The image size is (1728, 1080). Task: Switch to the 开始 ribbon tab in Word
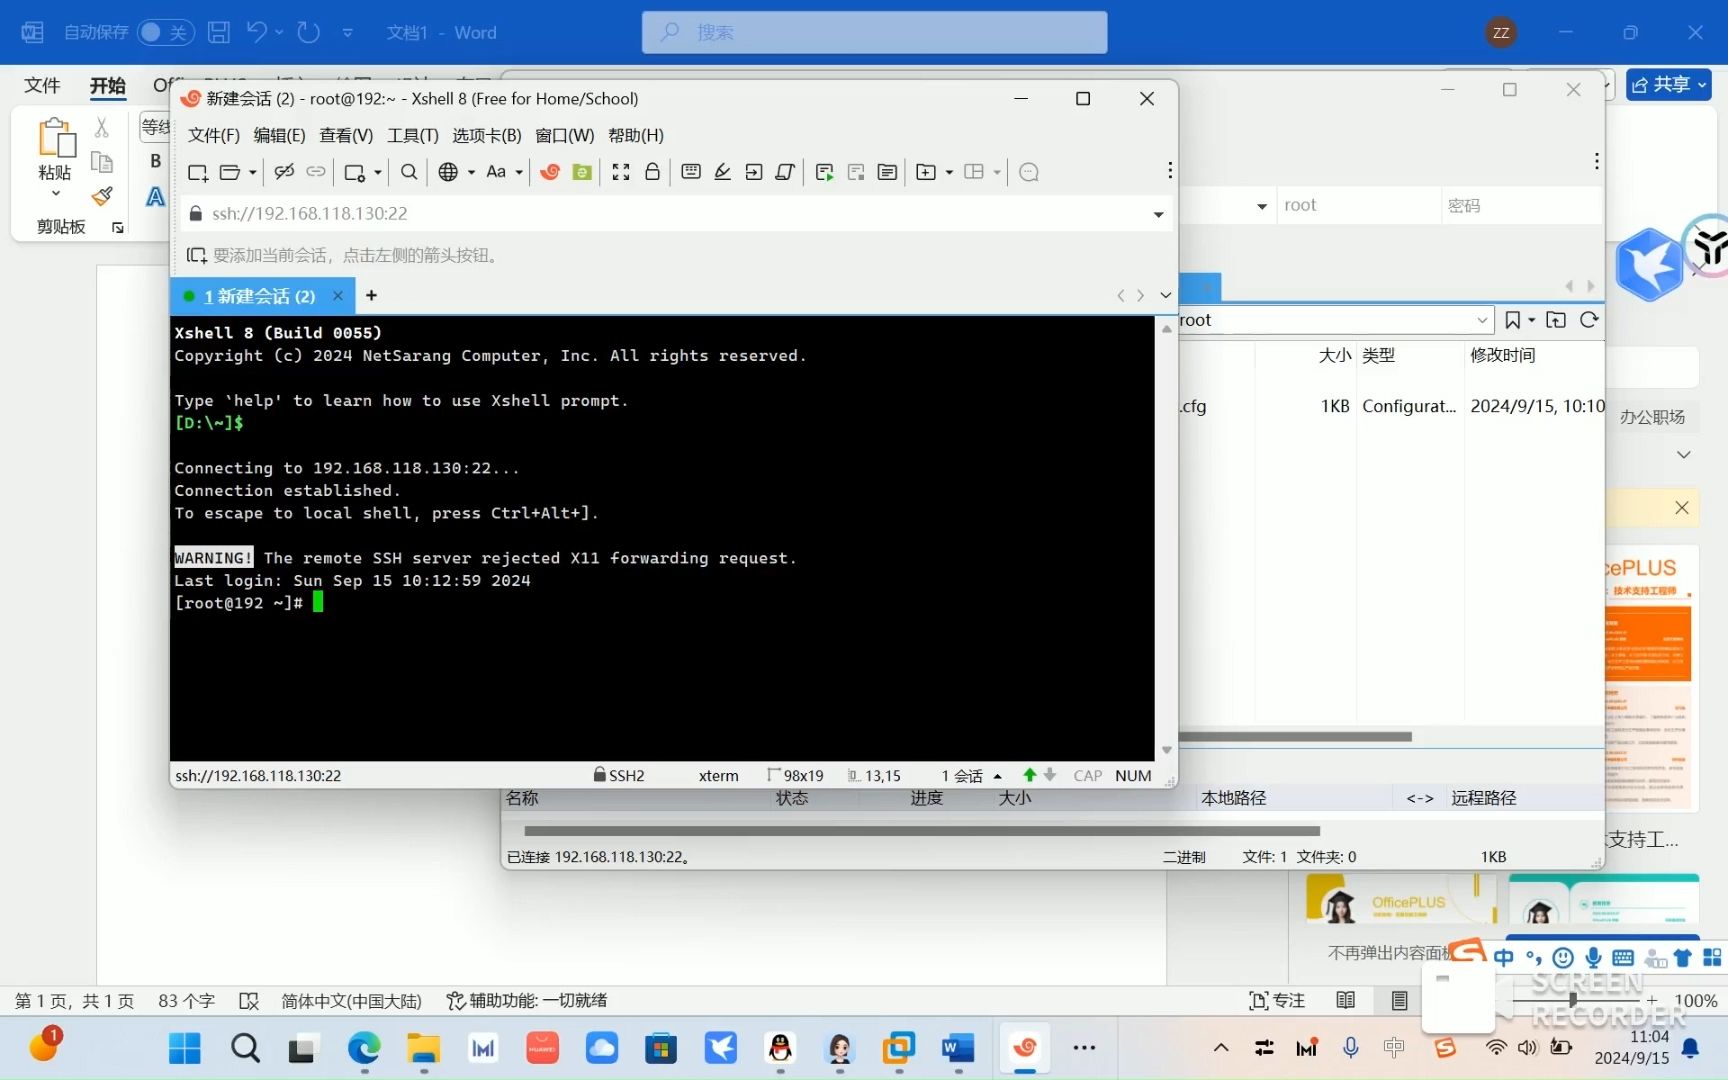point(107,86)
